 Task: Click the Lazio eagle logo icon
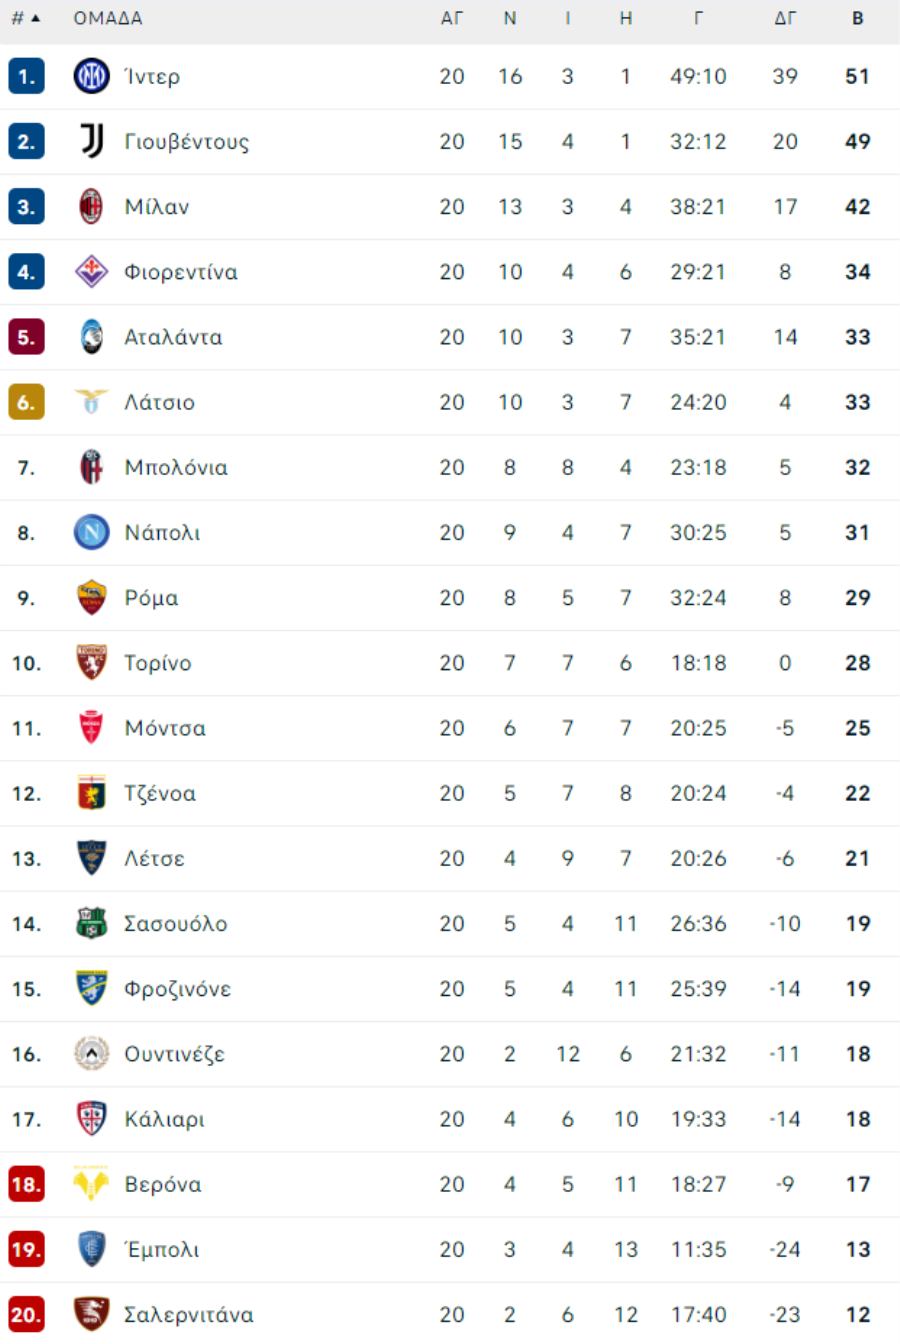[x=92, y=401]
